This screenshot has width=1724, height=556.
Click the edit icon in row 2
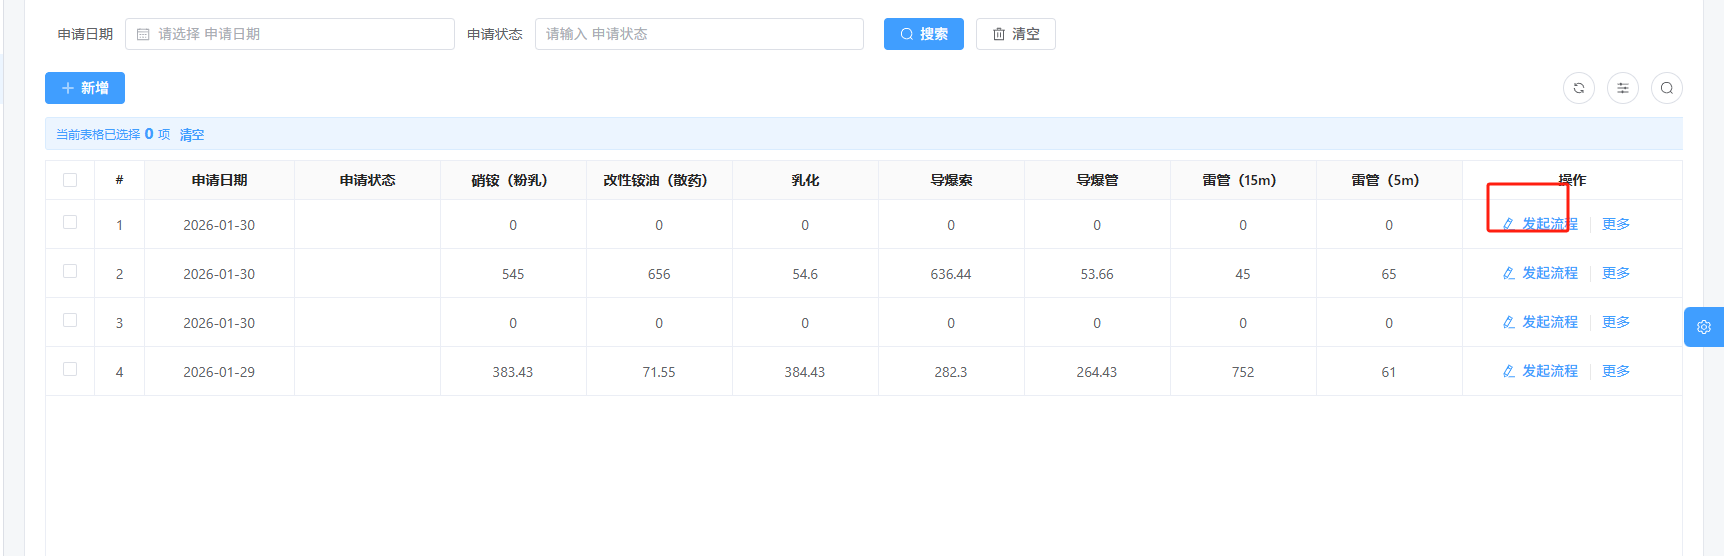pyautogui.click(x=1508, y=273)
